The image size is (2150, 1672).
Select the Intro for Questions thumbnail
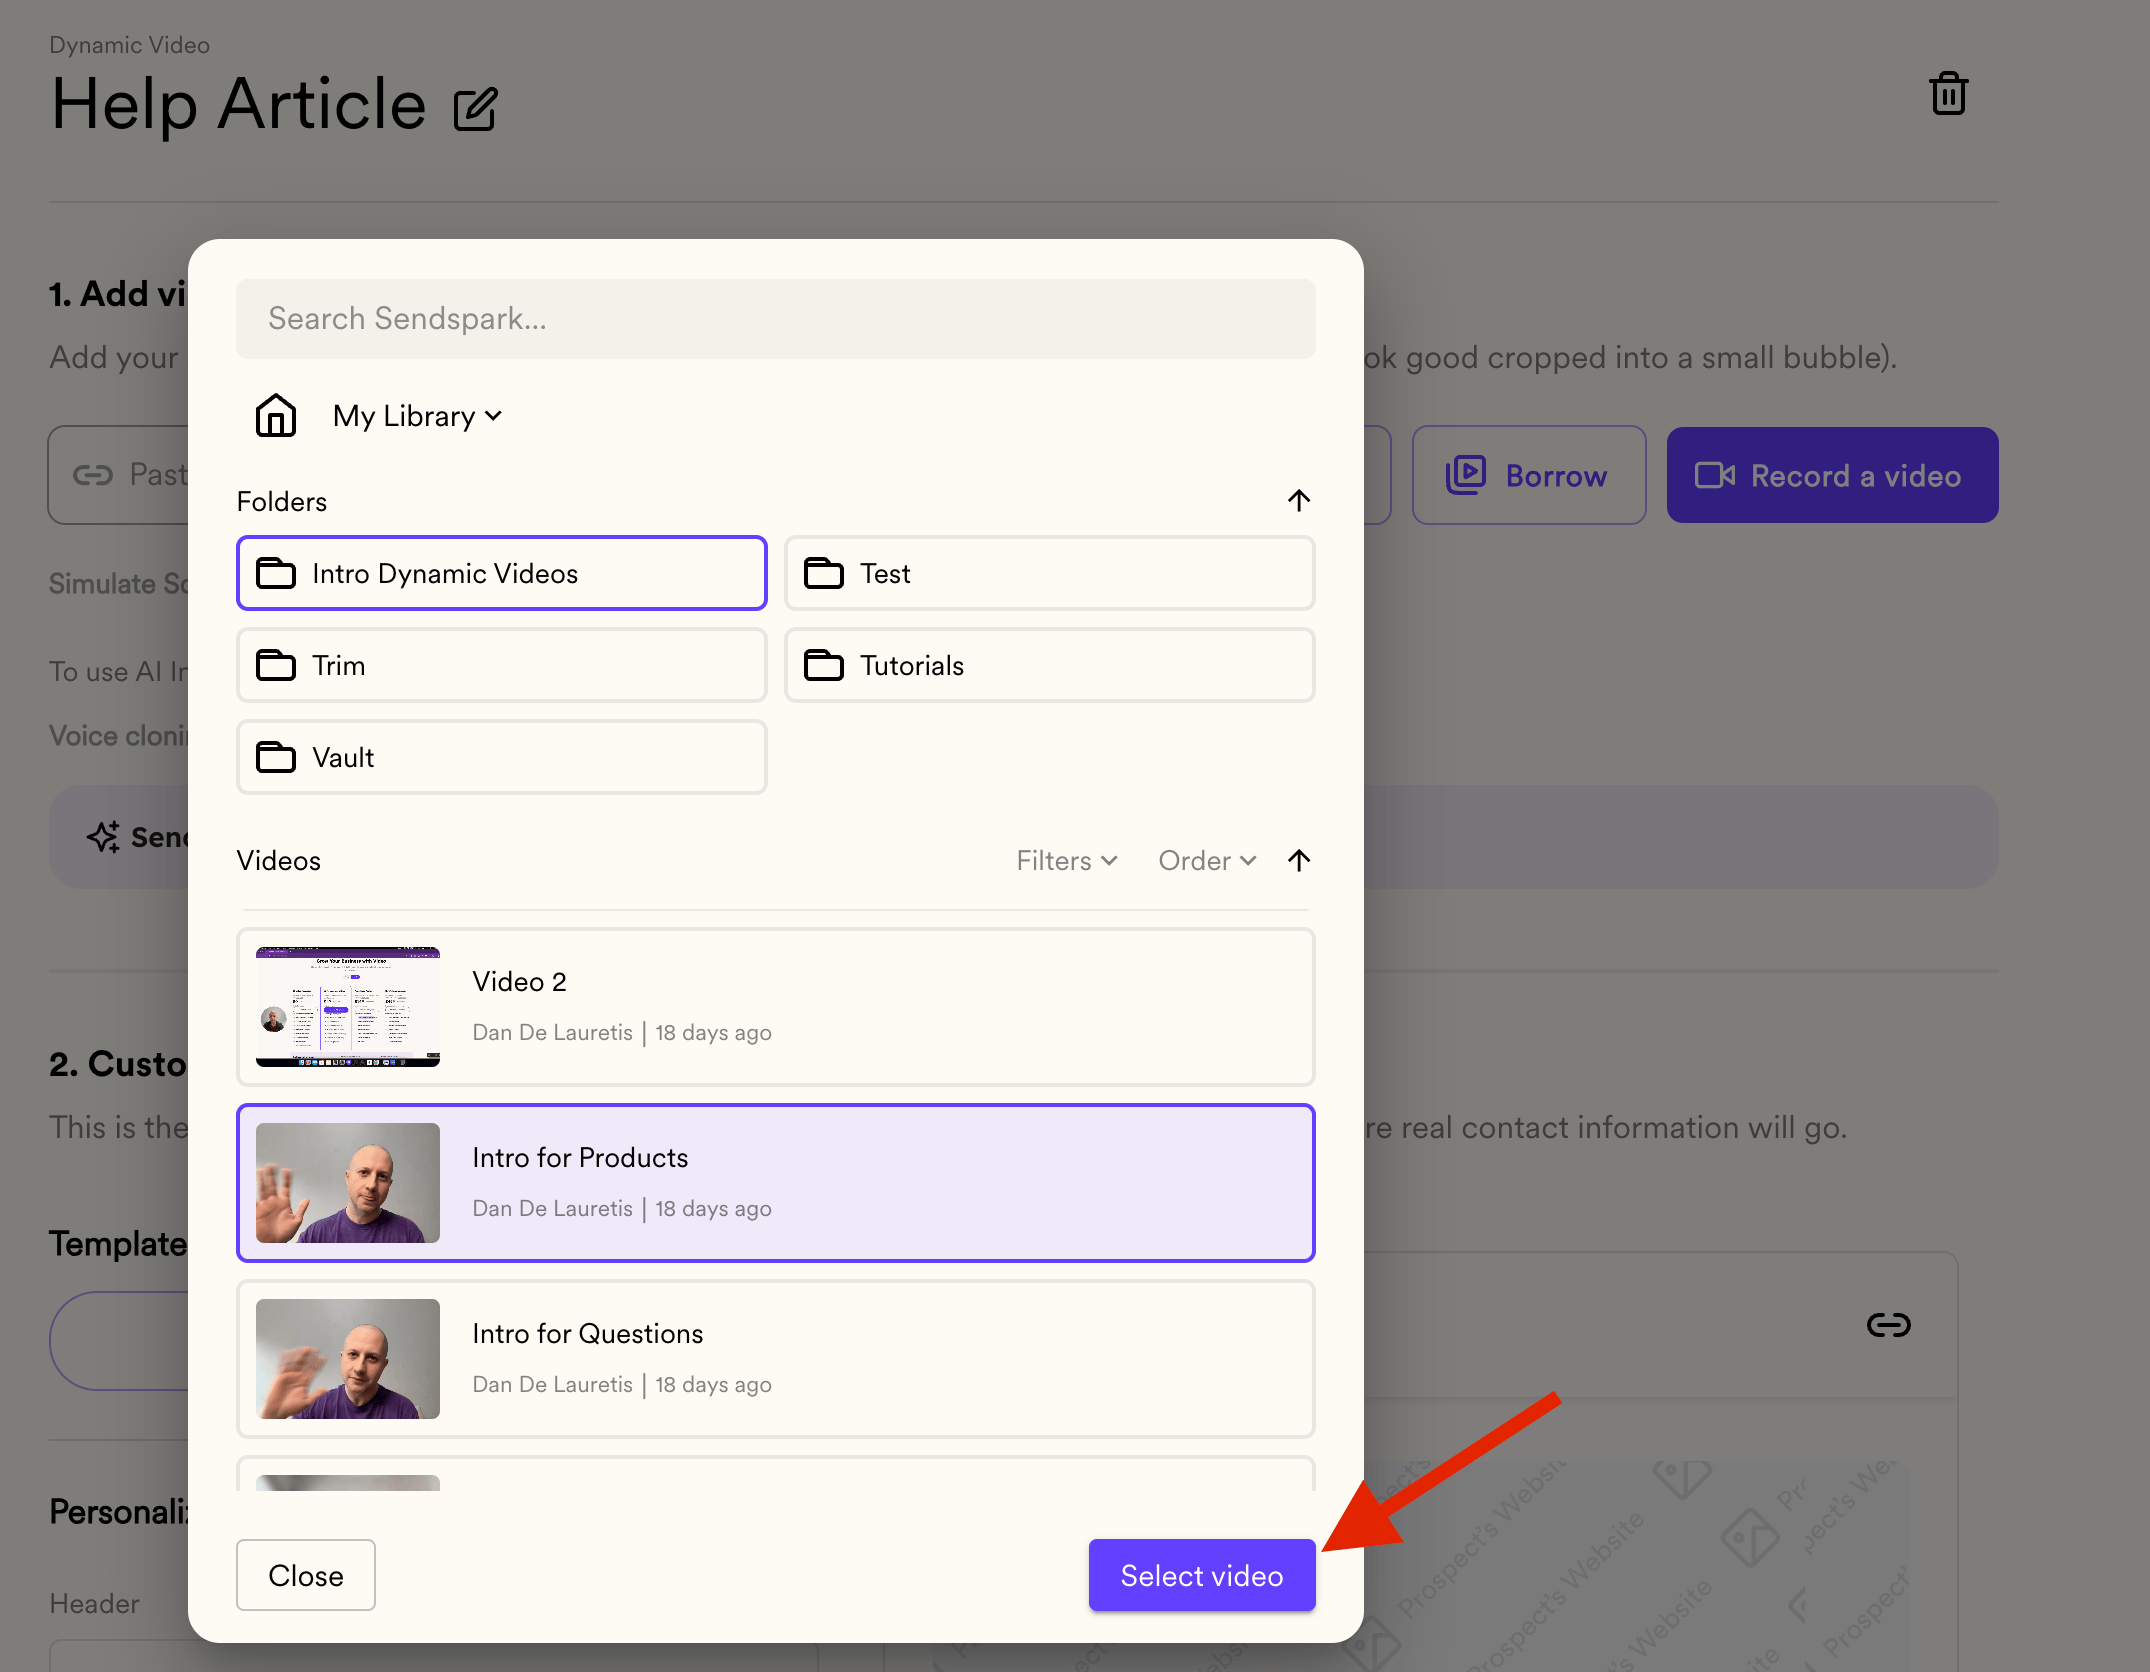[x=348, y=1359]
